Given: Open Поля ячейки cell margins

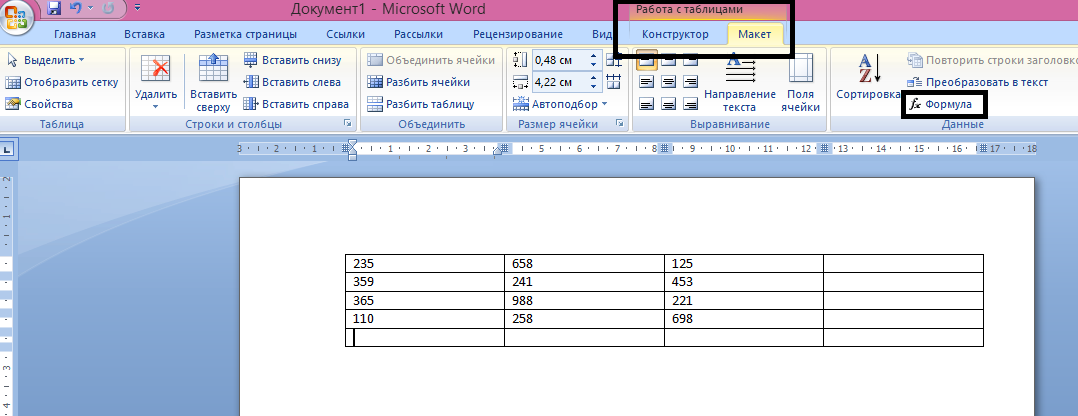Looking at the screenshot, I should [x=801, y=82].
